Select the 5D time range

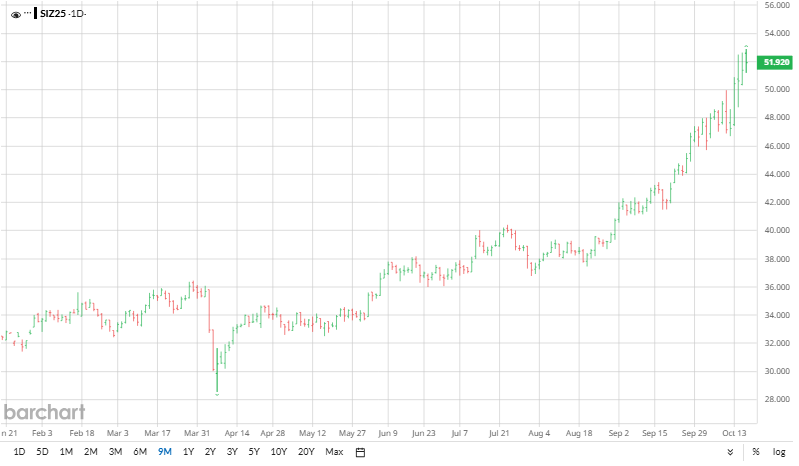tap(42, 452)
